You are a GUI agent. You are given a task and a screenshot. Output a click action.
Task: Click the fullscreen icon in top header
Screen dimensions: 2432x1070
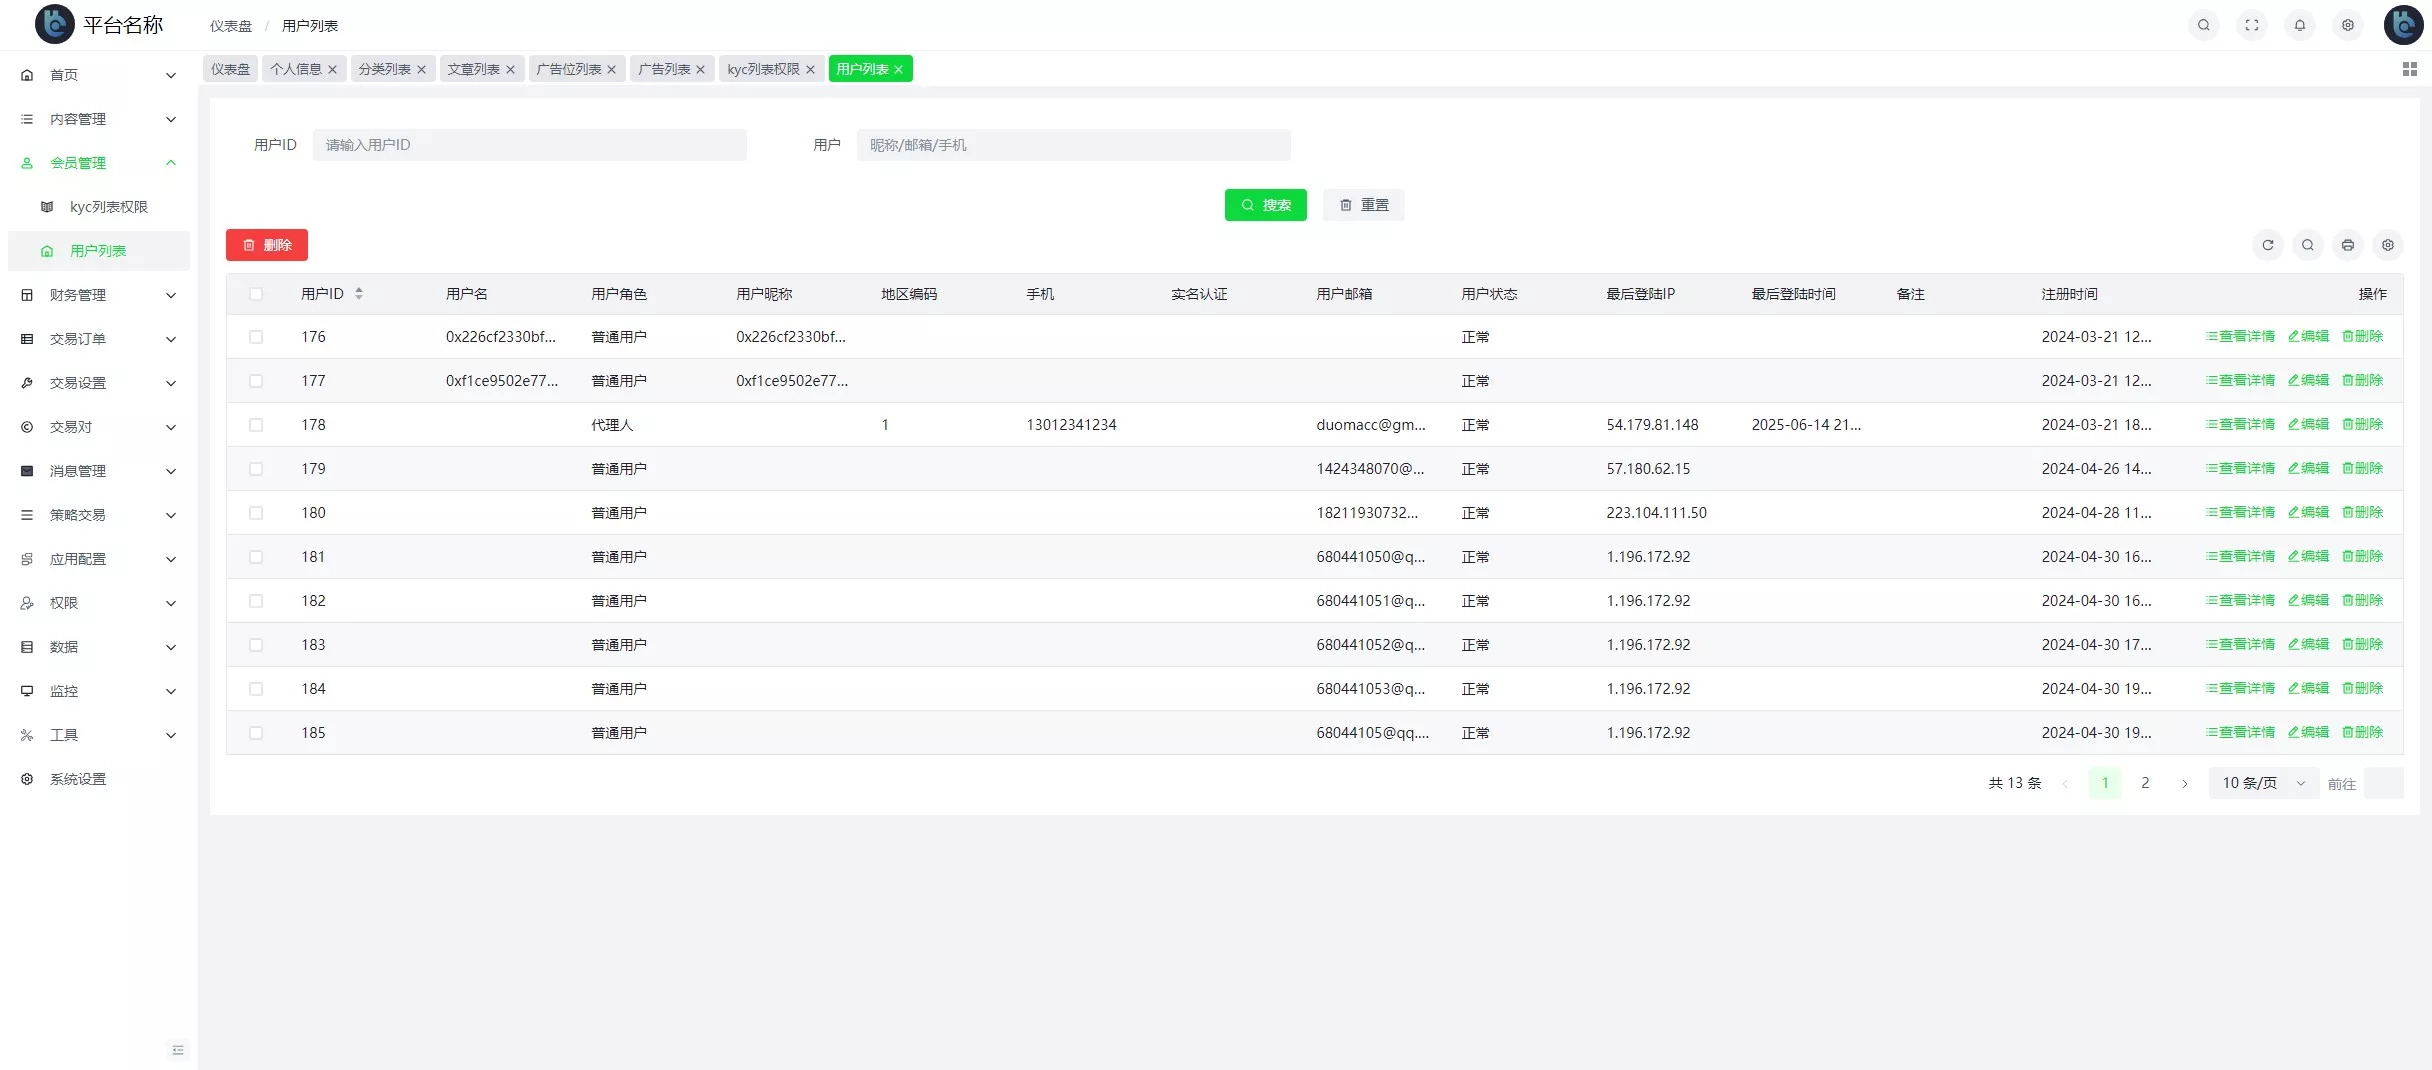[2251, 25]
